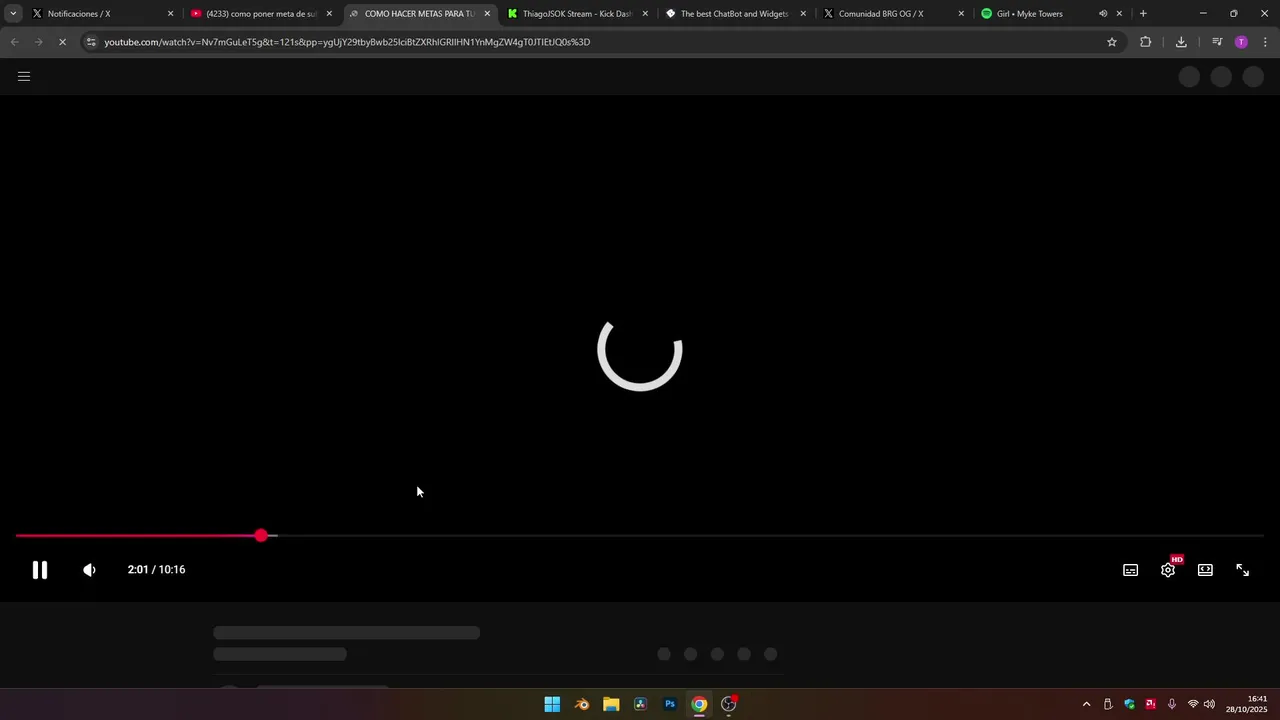Screen dimensions: 1280x720
Task: Expand the tab search dropdown arrow
Action: [x=13, y=14]
